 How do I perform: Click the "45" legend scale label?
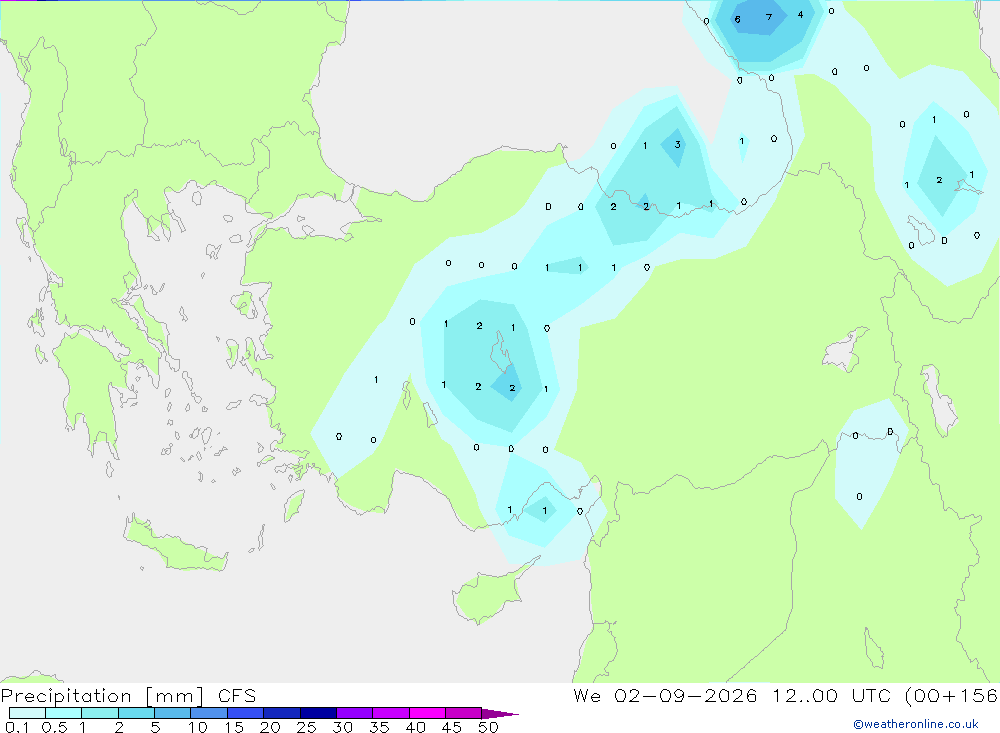(452, 727)
